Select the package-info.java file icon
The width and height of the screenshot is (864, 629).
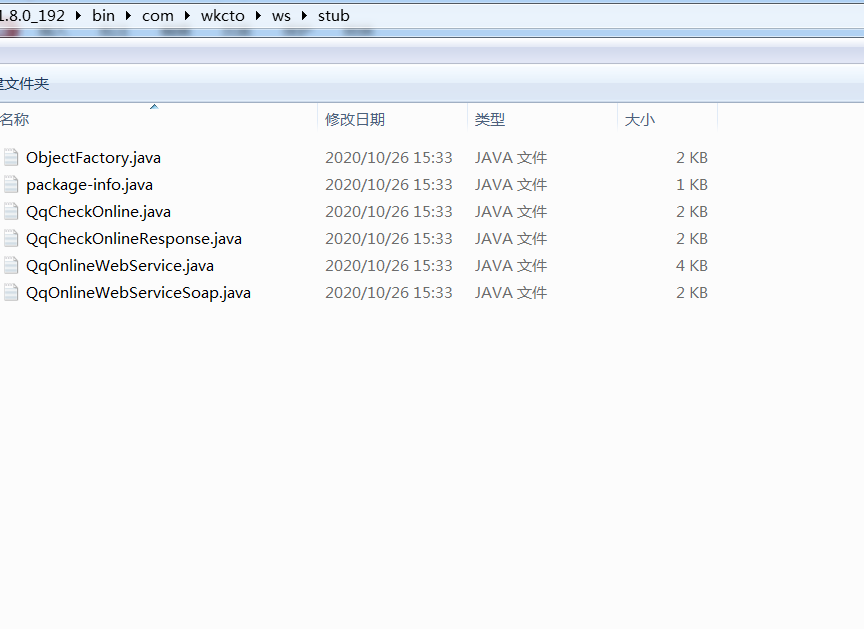click(x=10, y=185)
